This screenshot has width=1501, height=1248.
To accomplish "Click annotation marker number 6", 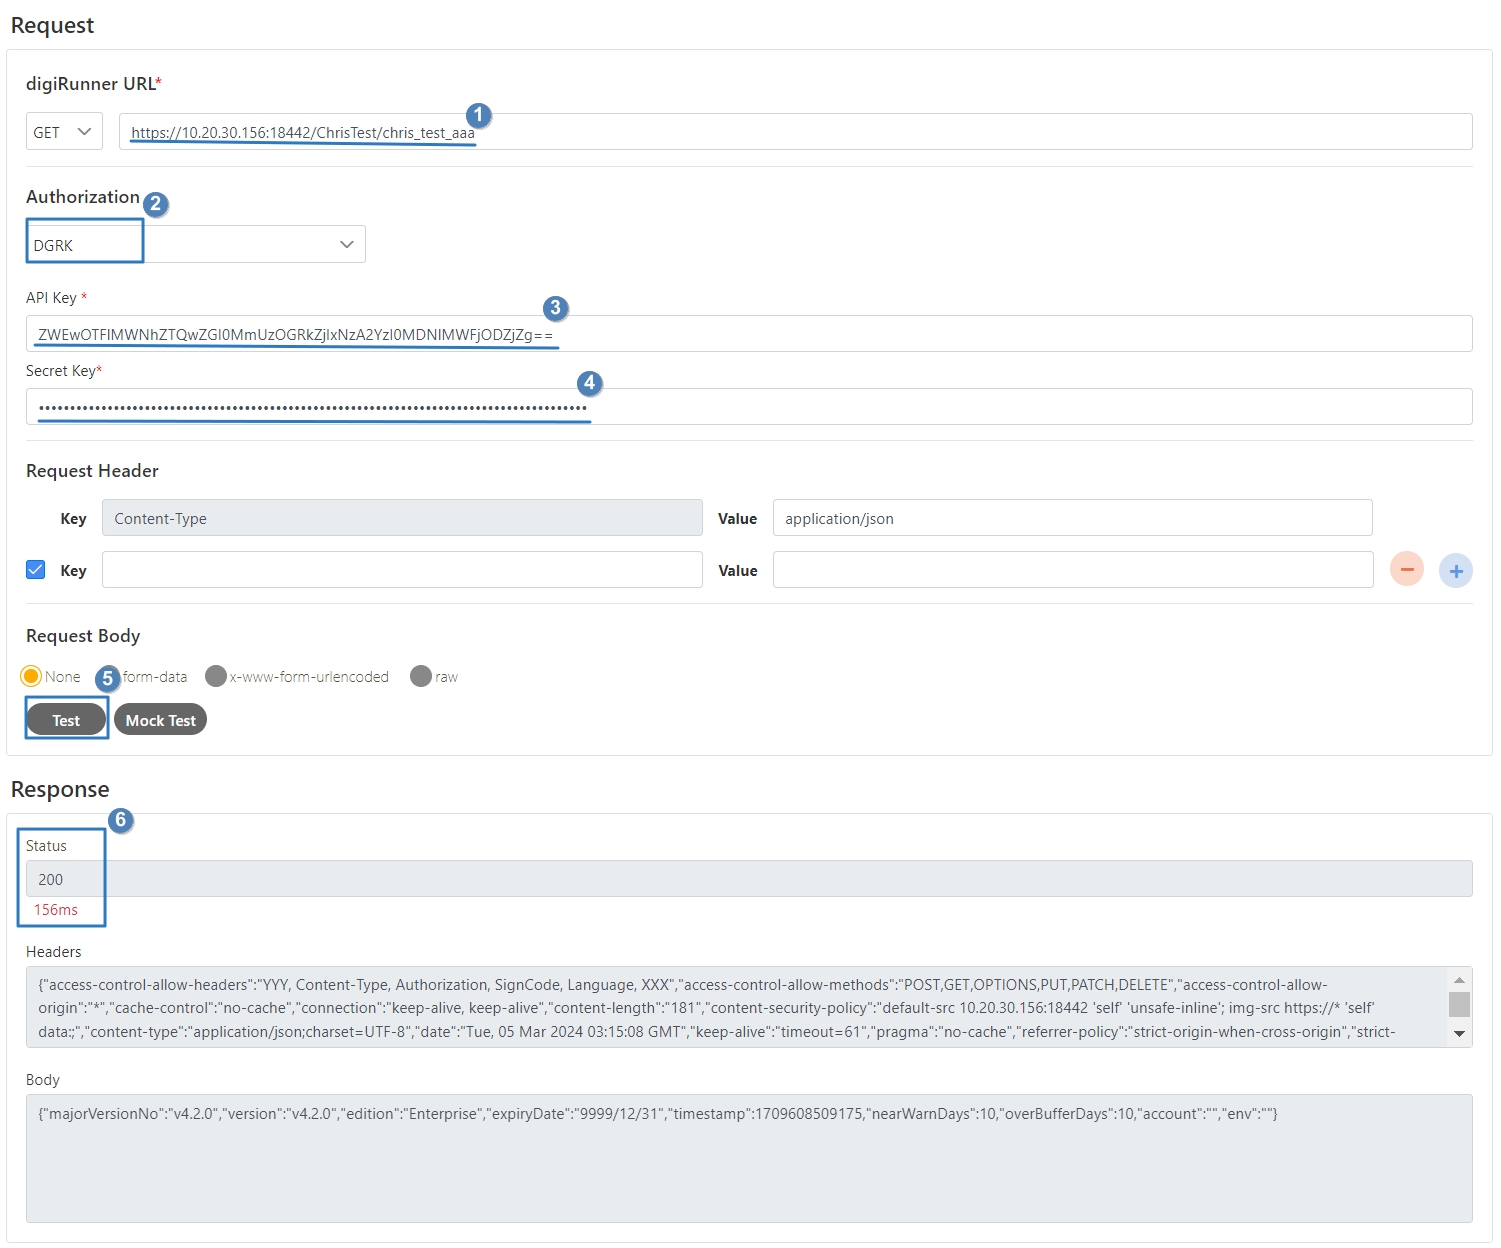I will 120,820.
